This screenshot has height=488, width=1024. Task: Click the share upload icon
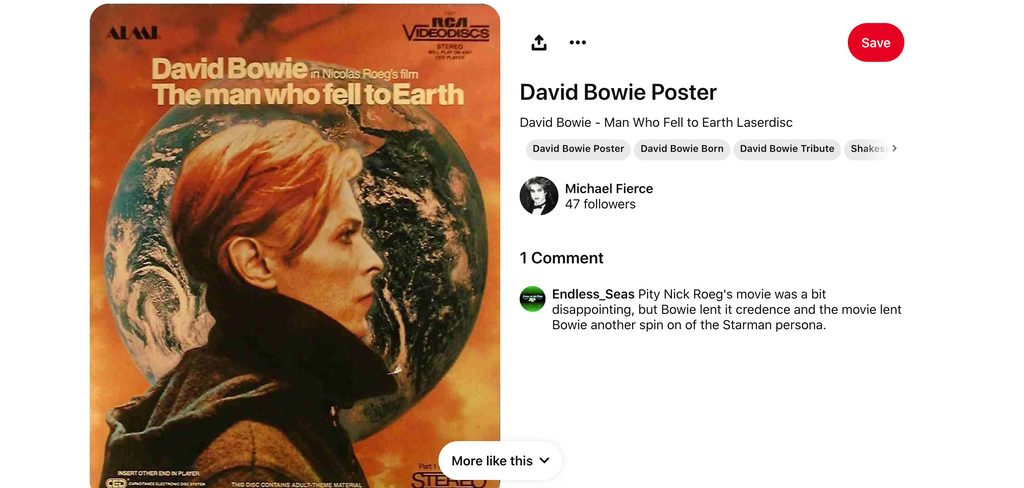(539, 42)
